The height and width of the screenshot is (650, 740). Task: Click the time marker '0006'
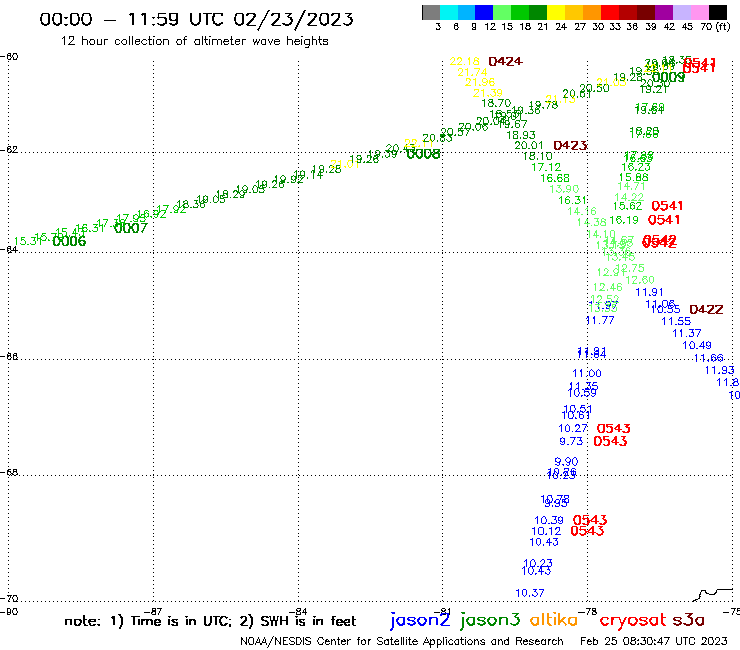pos(69,242)
